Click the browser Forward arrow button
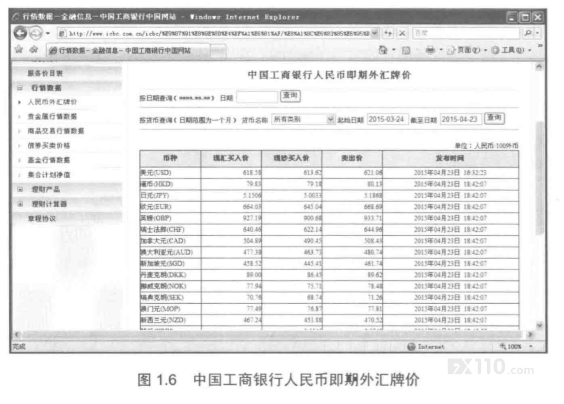 [35, 33]
